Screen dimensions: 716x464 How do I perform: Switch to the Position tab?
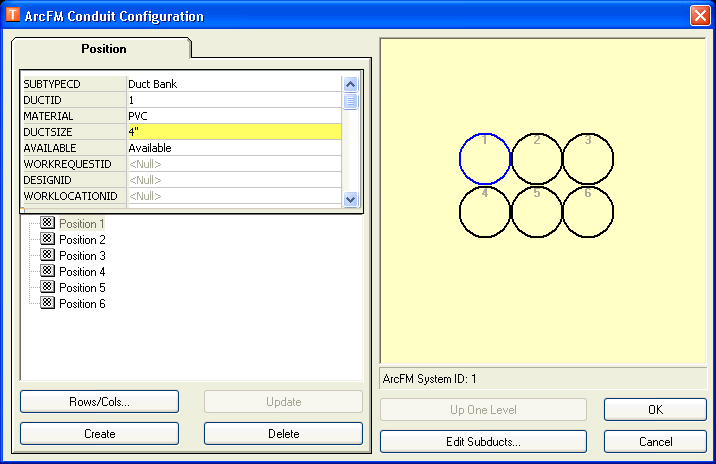[x=103, y=48]
